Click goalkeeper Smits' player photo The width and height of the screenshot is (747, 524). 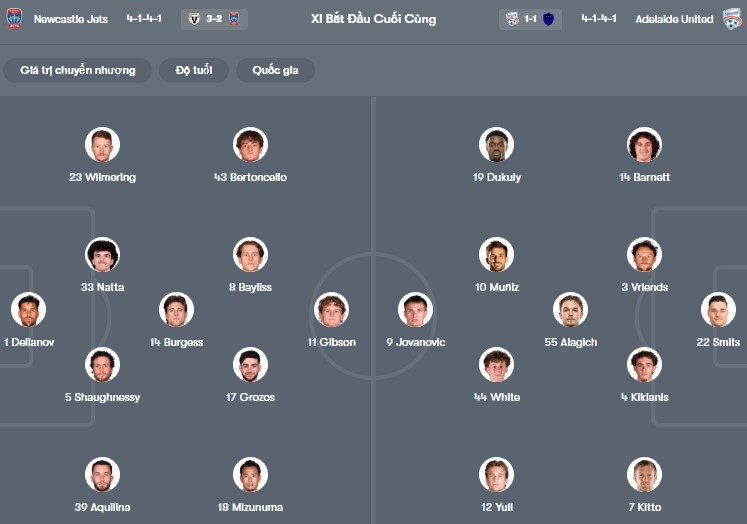pos(718,310)
